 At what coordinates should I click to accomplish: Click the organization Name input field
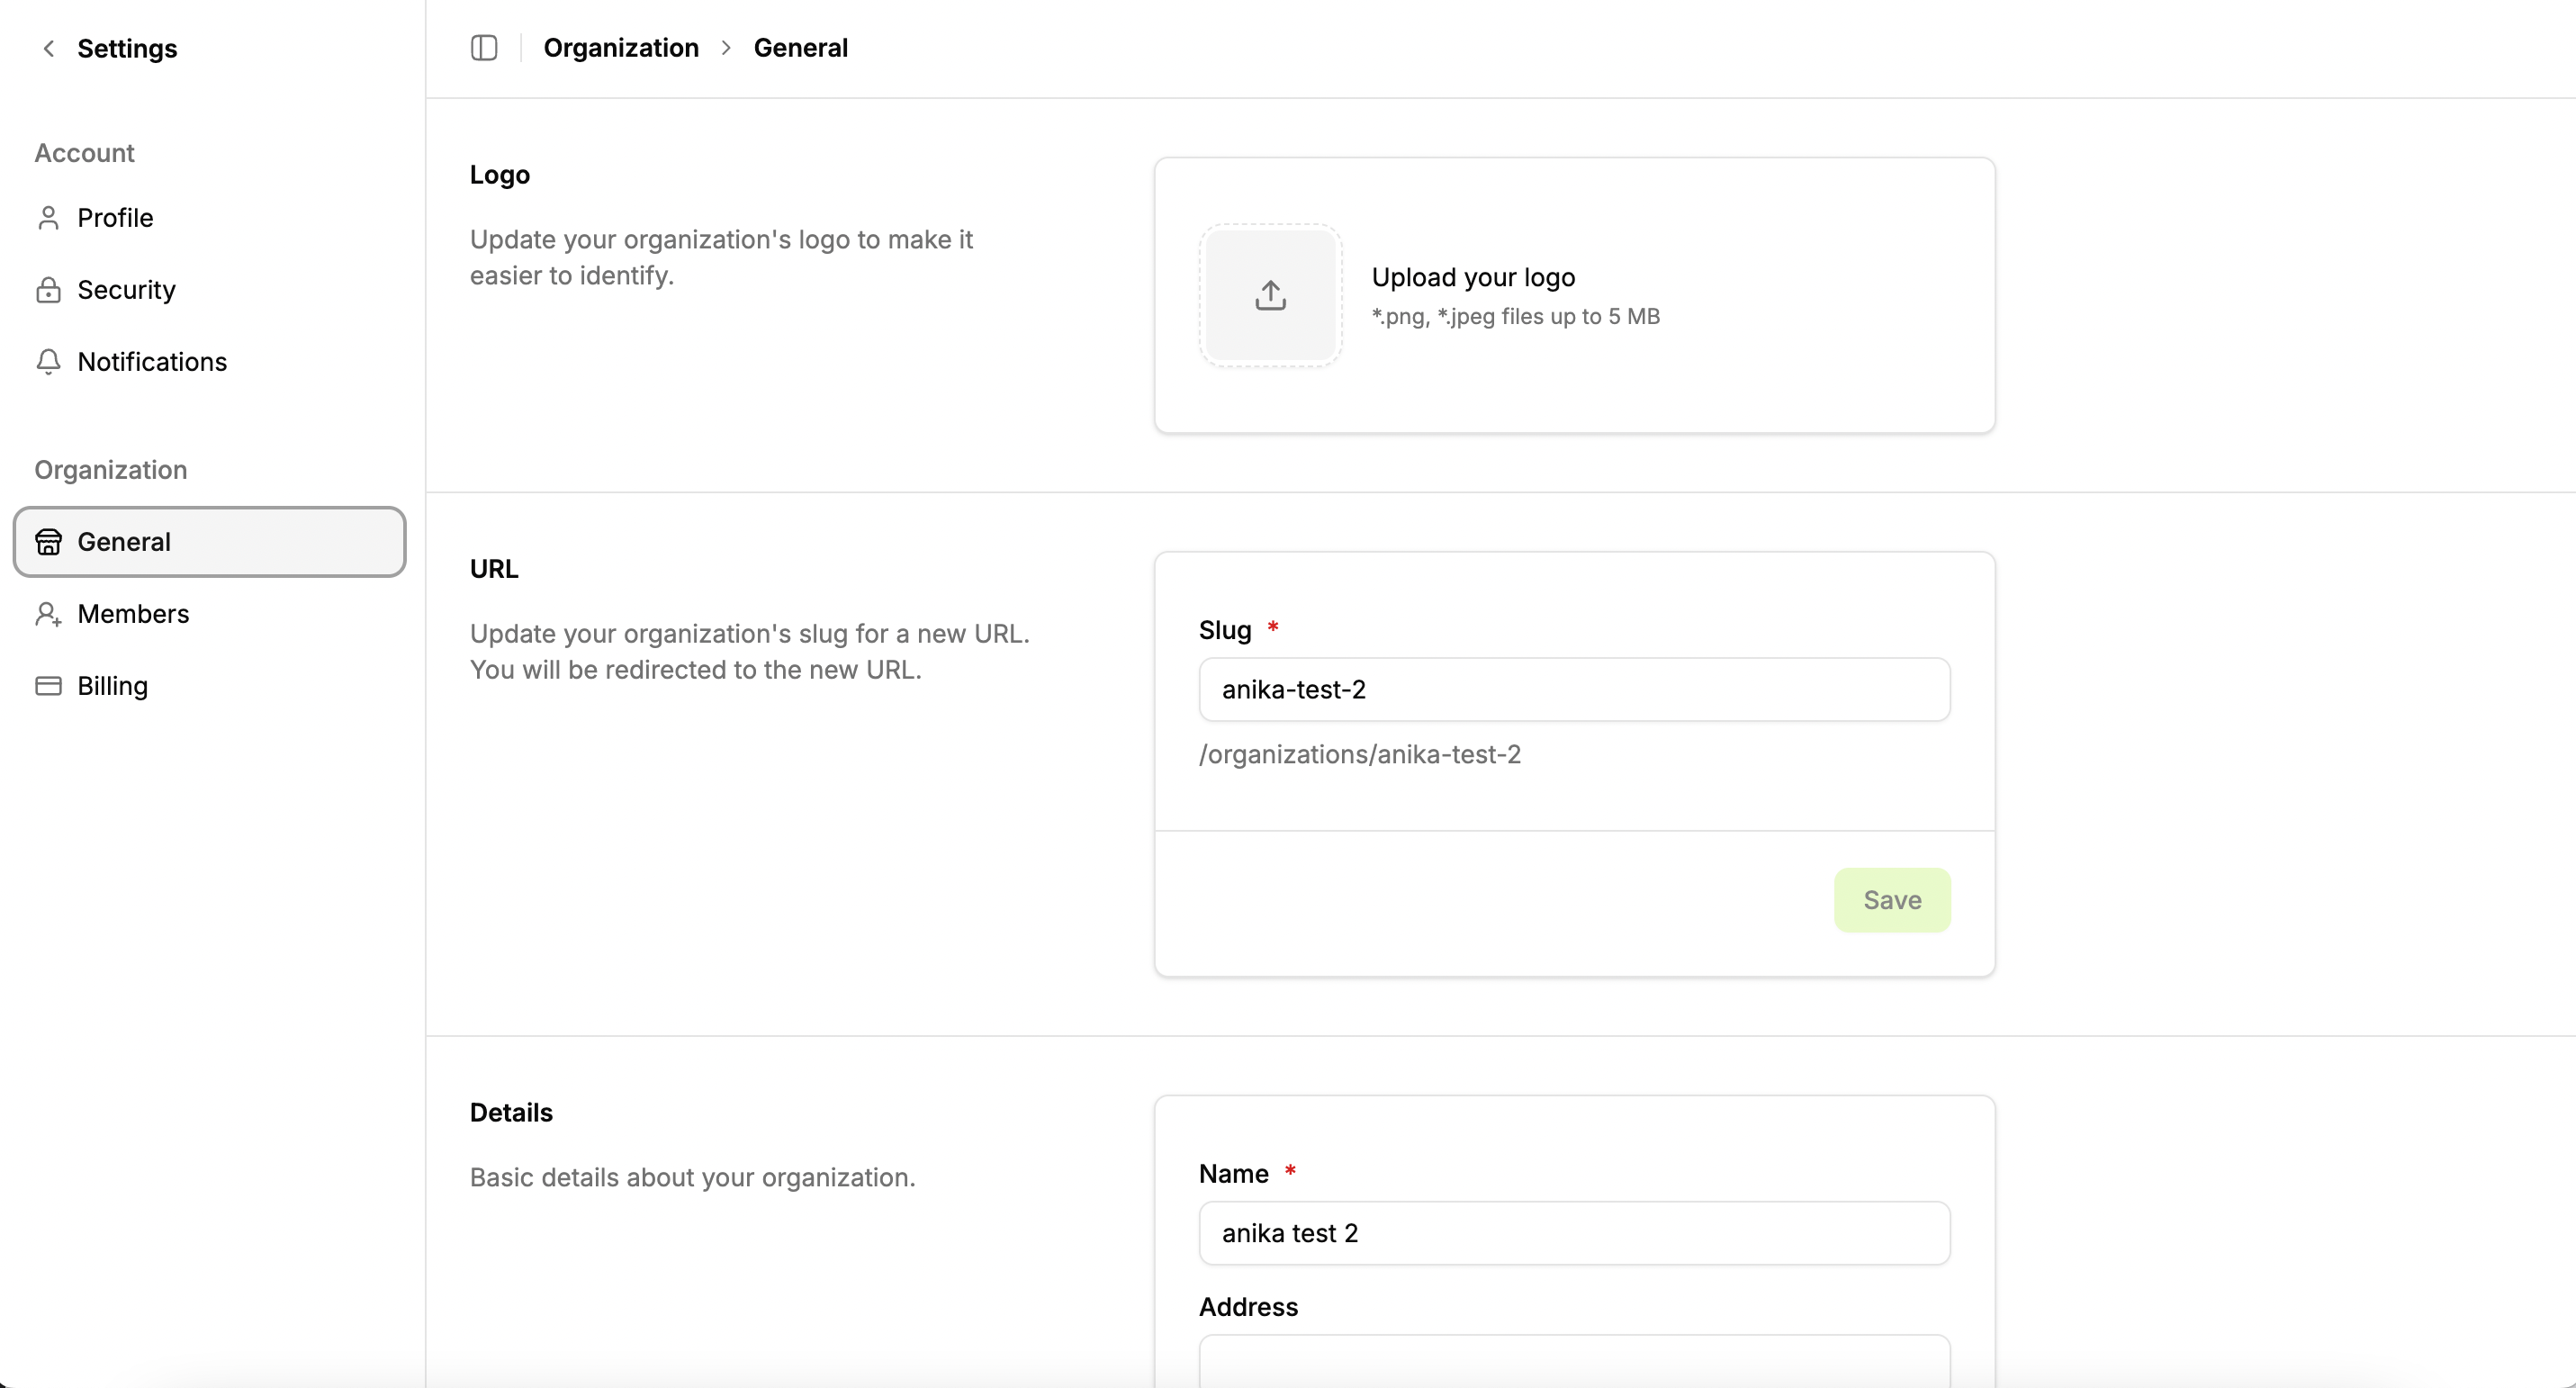[x=1574, y=1233]
